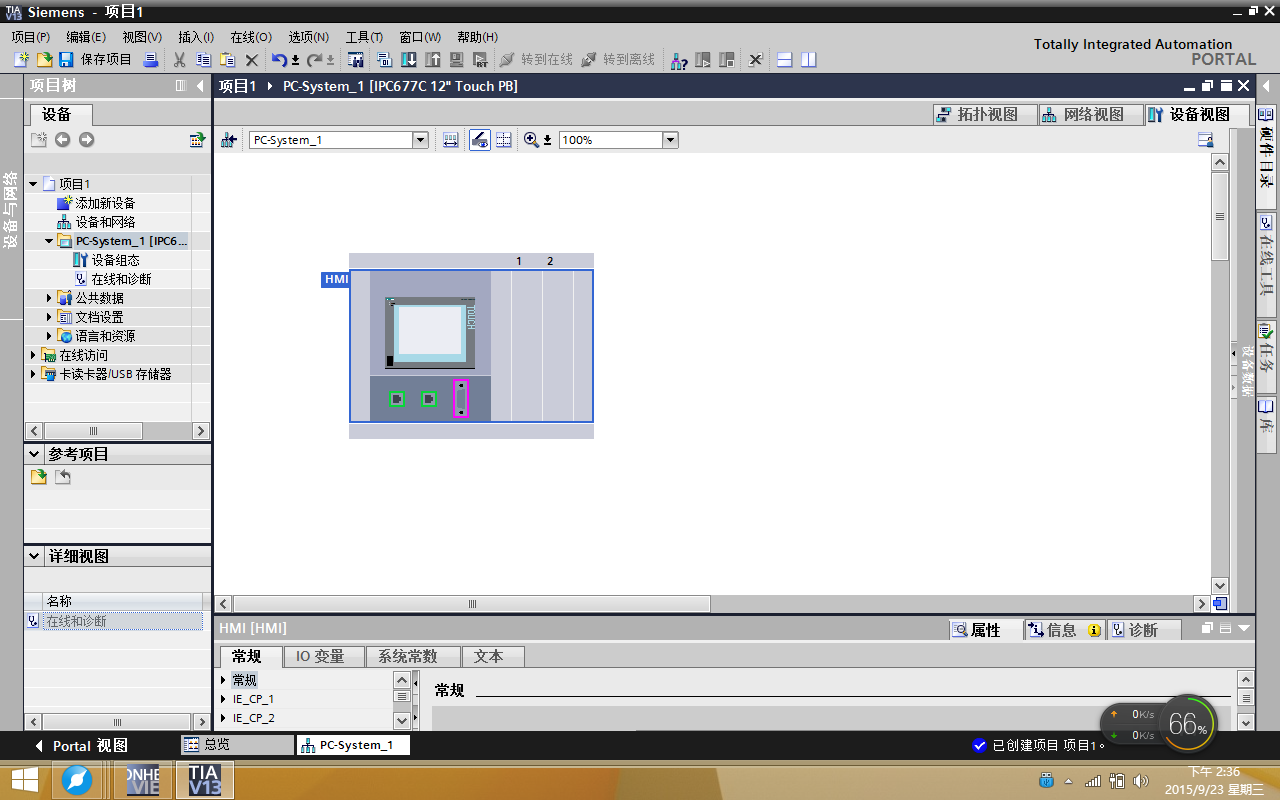The width and height of the screenshot is (1280, 800).
Task: Click the Undo arrow icon
Action: 279,60
